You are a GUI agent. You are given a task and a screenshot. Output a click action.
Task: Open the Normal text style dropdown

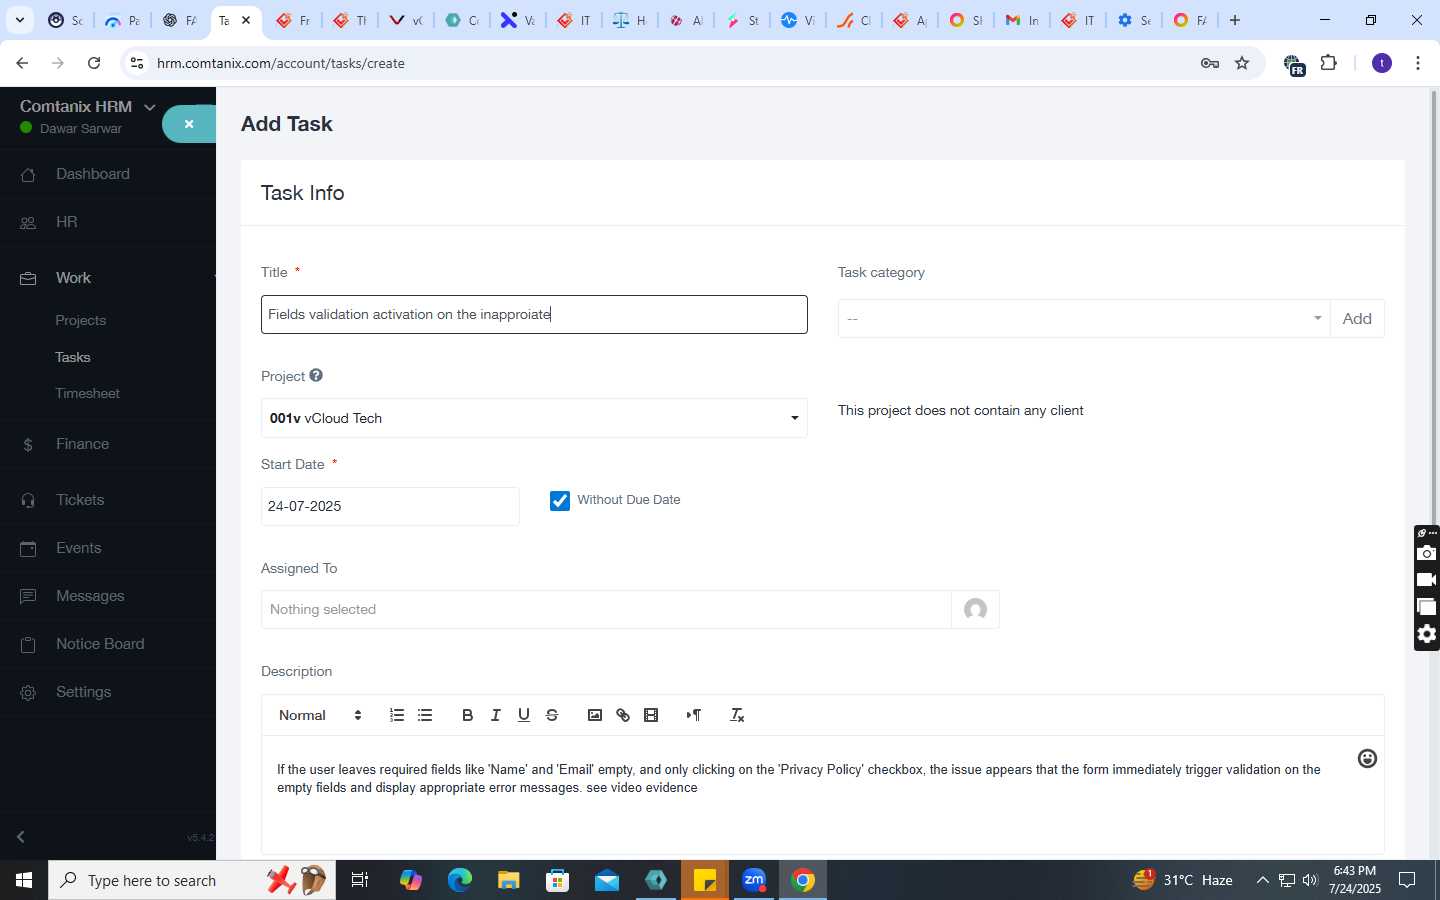click(320, 715)
